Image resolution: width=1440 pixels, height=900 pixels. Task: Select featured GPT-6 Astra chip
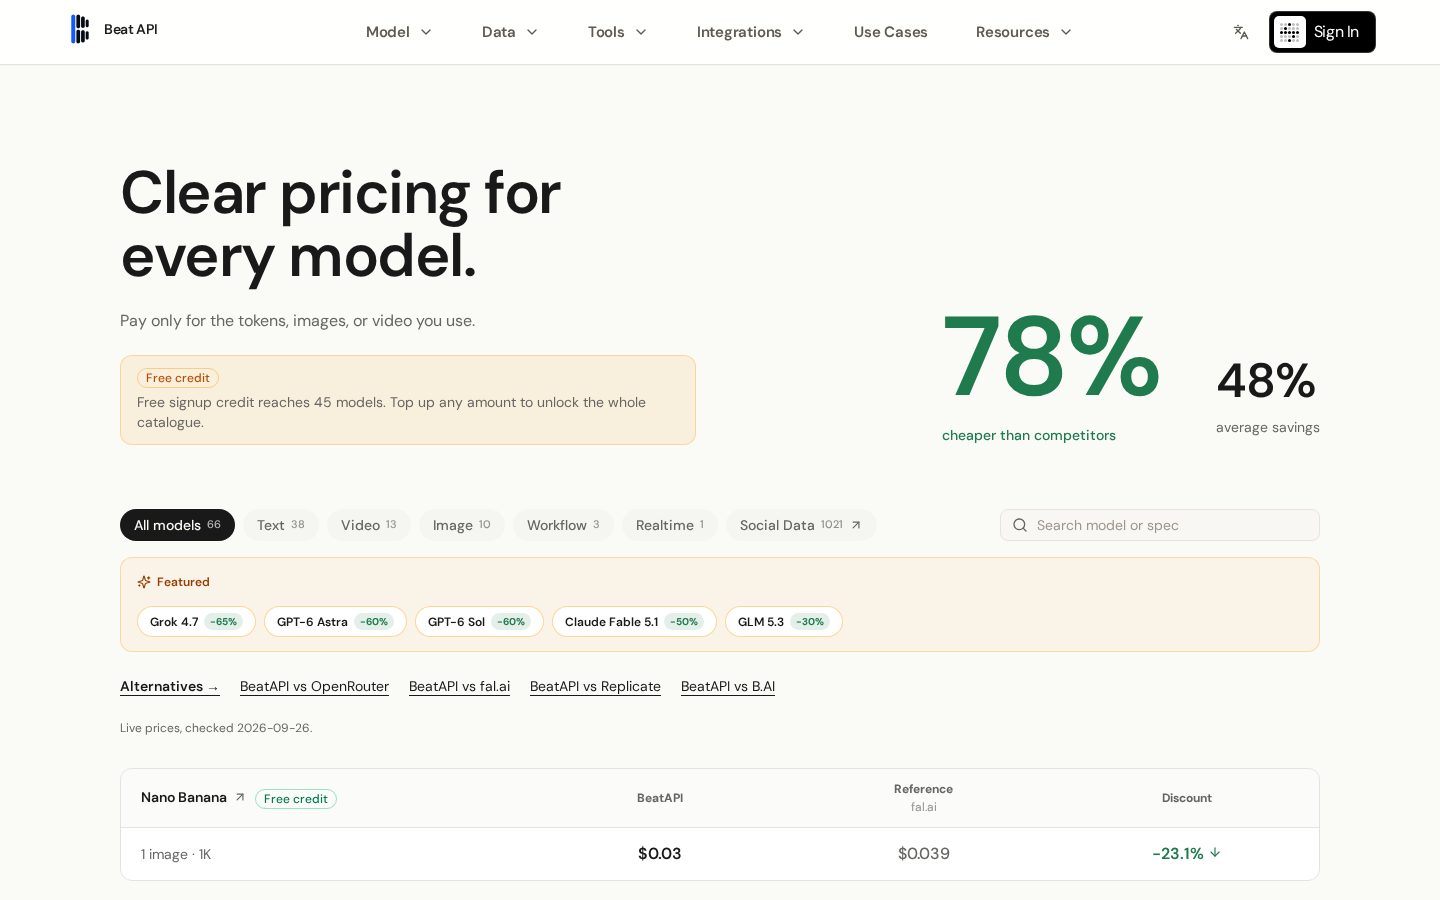[335, 621]
